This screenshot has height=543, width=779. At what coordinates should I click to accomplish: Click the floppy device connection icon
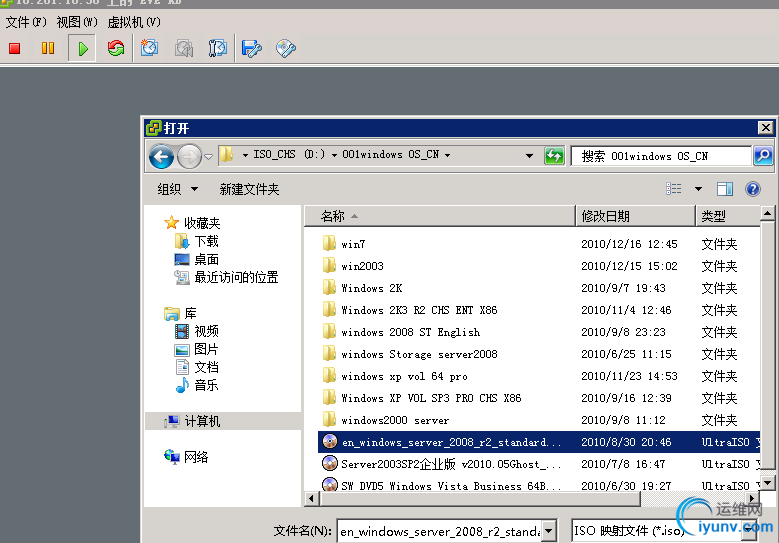pos(251,48)
